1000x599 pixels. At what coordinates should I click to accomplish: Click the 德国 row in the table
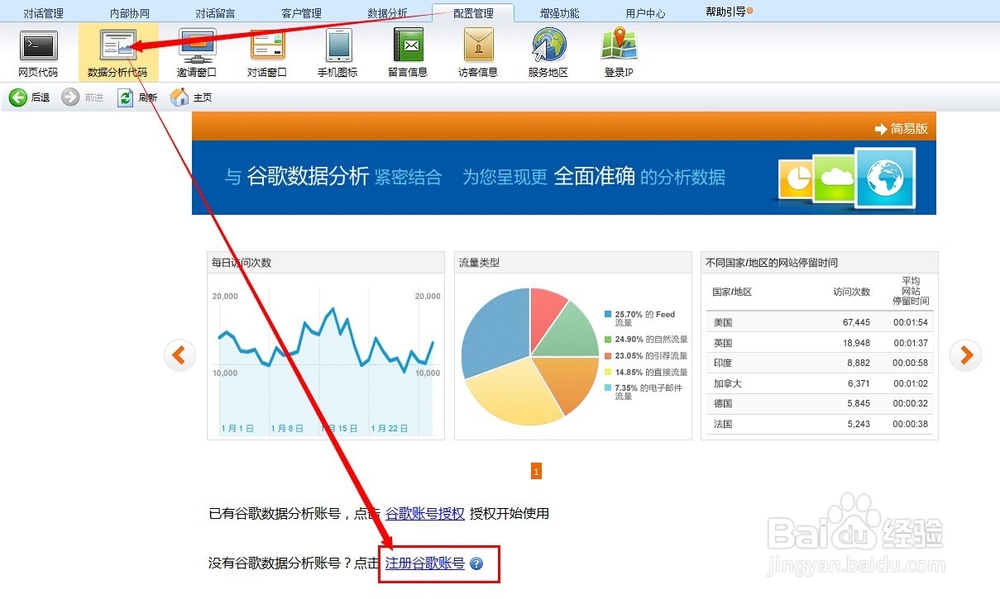tap(820, 404)
